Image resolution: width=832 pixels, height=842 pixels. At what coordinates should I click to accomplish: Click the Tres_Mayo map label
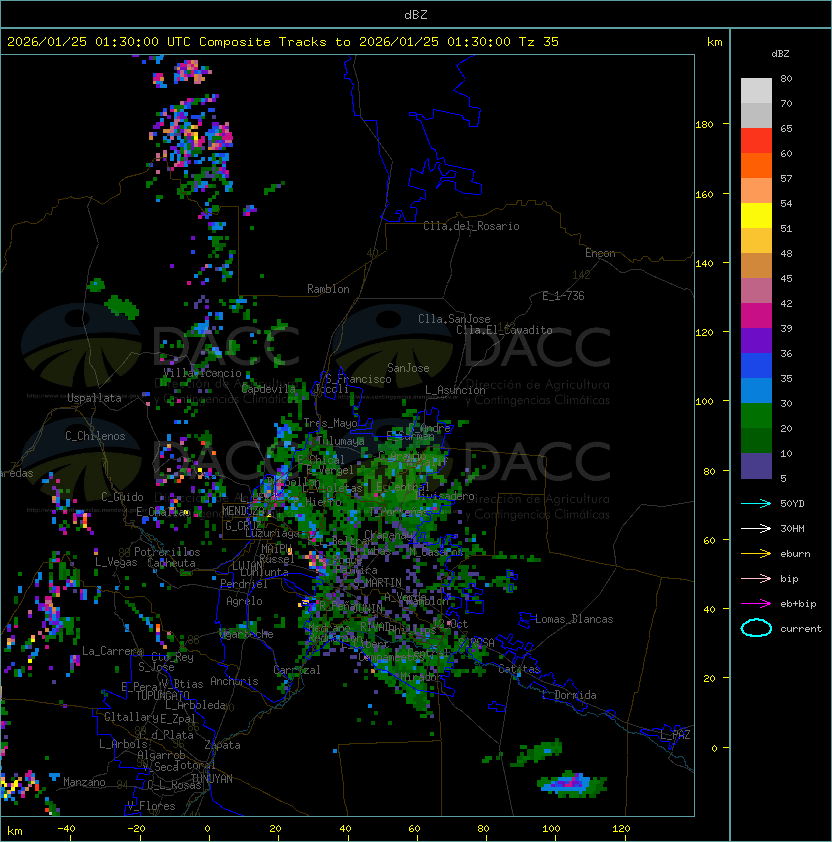point(330,423)
